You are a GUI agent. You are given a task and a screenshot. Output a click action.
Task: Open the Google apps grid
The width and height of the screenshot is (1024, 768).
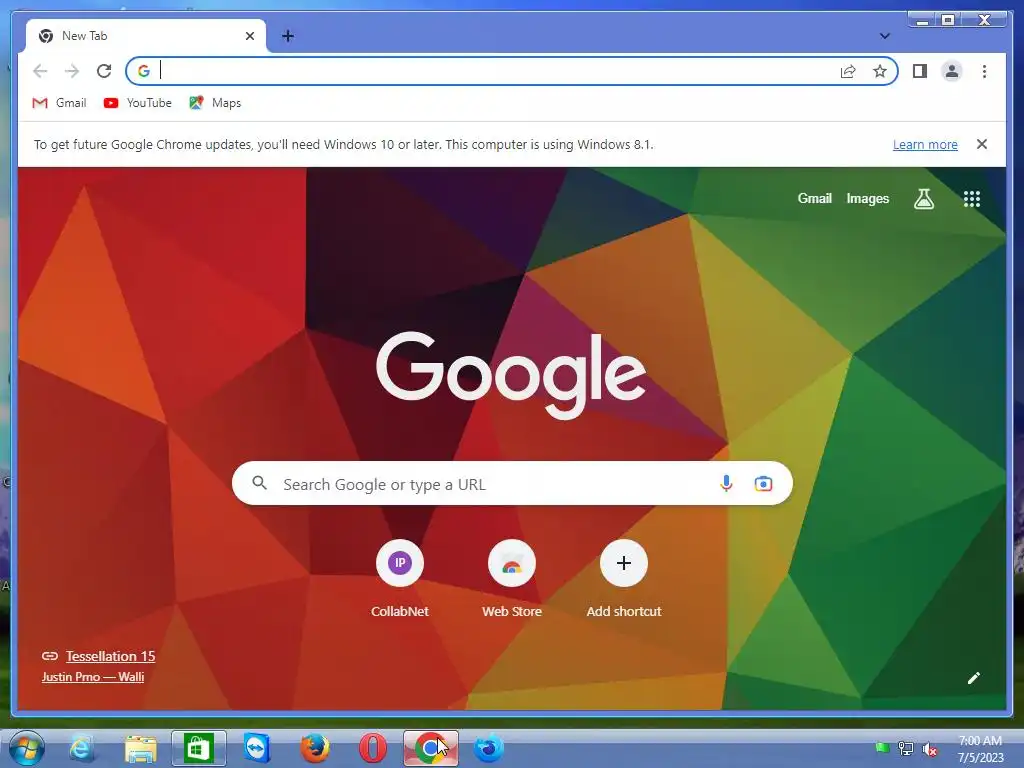[x=972, y=199]
